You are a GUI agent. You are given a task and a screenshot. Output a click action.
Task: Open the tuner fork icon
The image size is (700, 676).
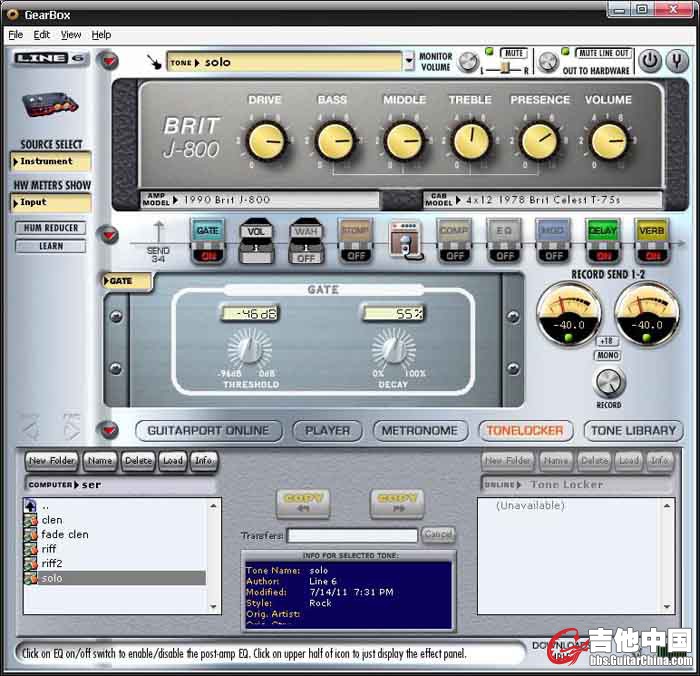click(677, 60)
